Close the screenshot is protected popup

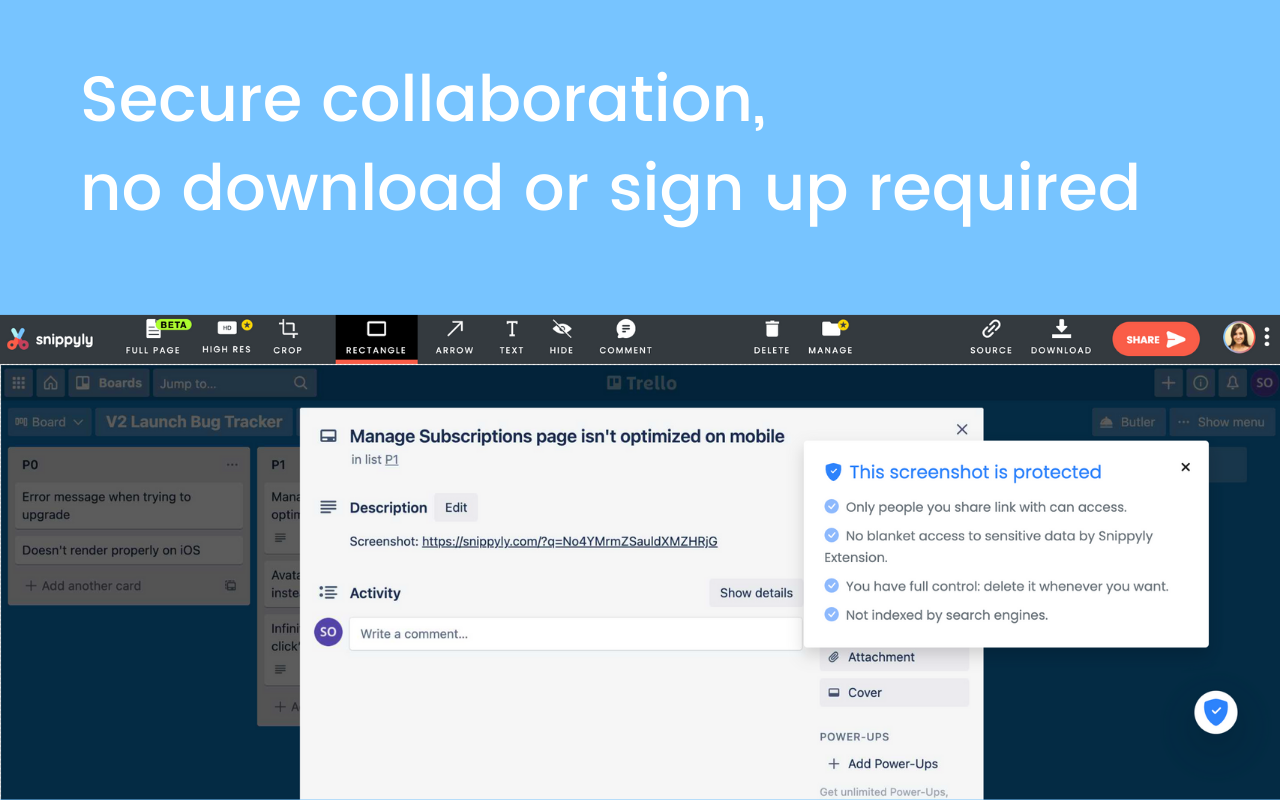click(x=1185, y=467)
